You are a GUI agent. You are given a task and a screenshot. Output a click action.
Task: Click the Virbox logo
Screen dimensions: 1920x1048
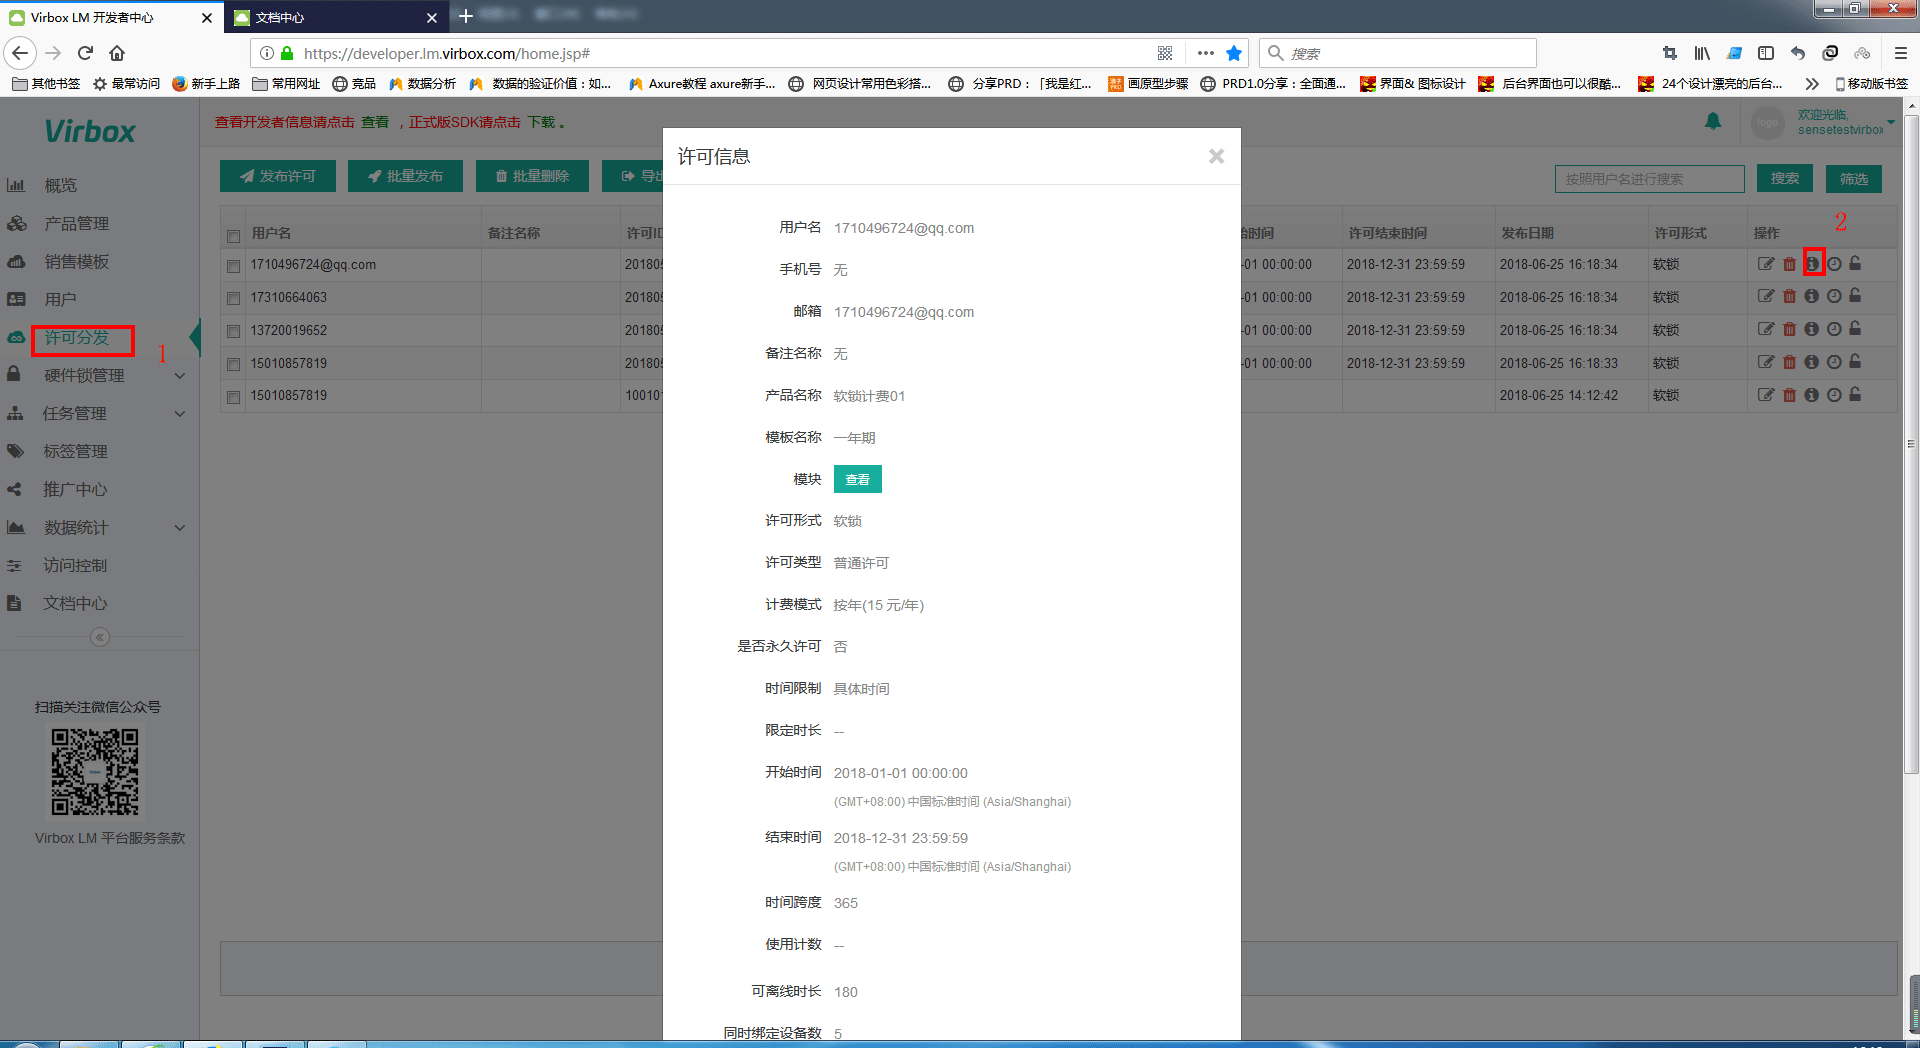(x=90, y=131)
